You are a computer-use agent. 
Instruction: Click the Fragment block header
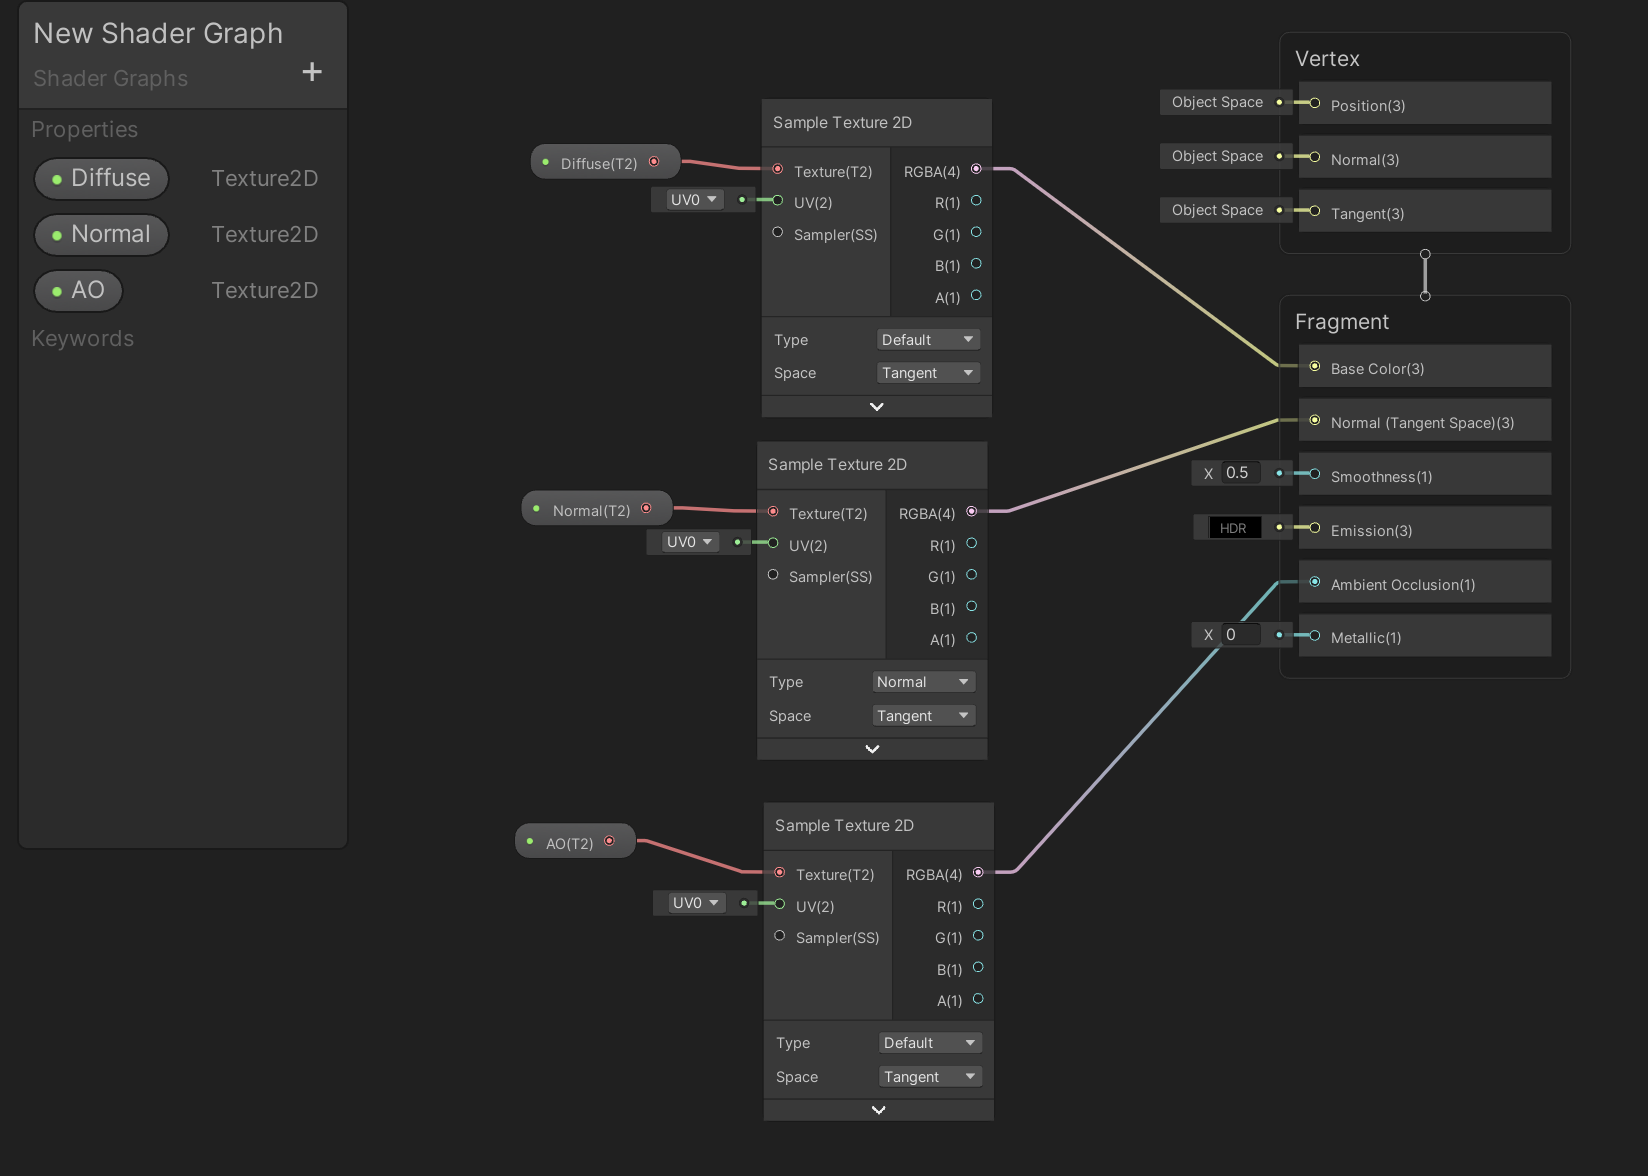pyautogui.click(x=1341, y=322)
